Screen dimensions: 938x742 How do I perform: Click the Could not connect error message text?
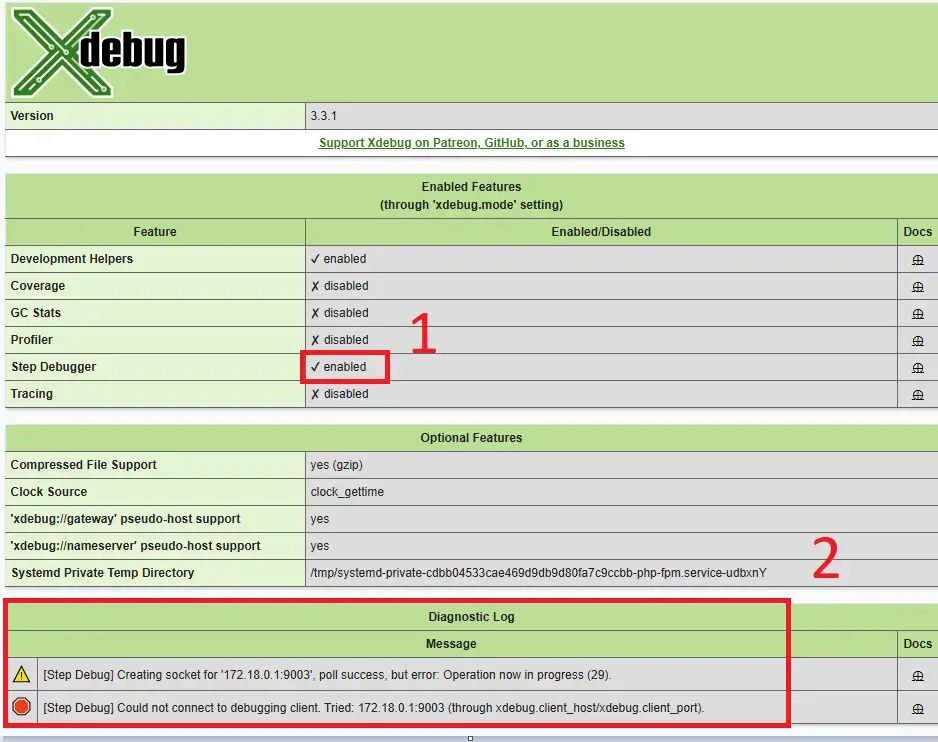pyautogui.click(x=373, y=708)
